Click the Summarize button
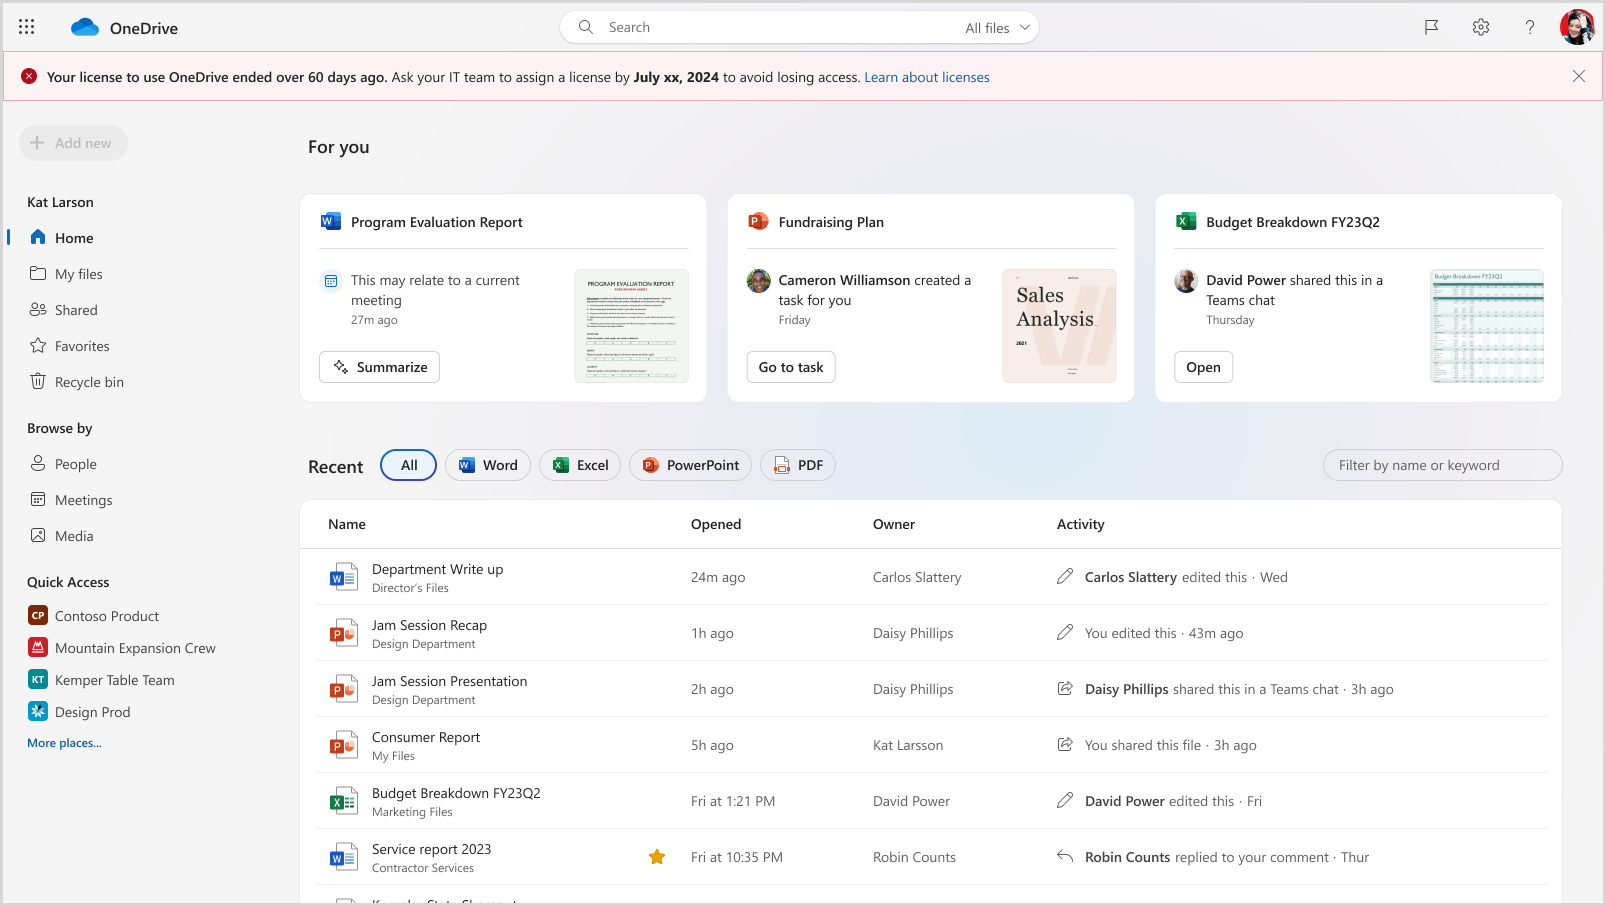This screenshot has width=1606, height=906. (x=379, y=367)
